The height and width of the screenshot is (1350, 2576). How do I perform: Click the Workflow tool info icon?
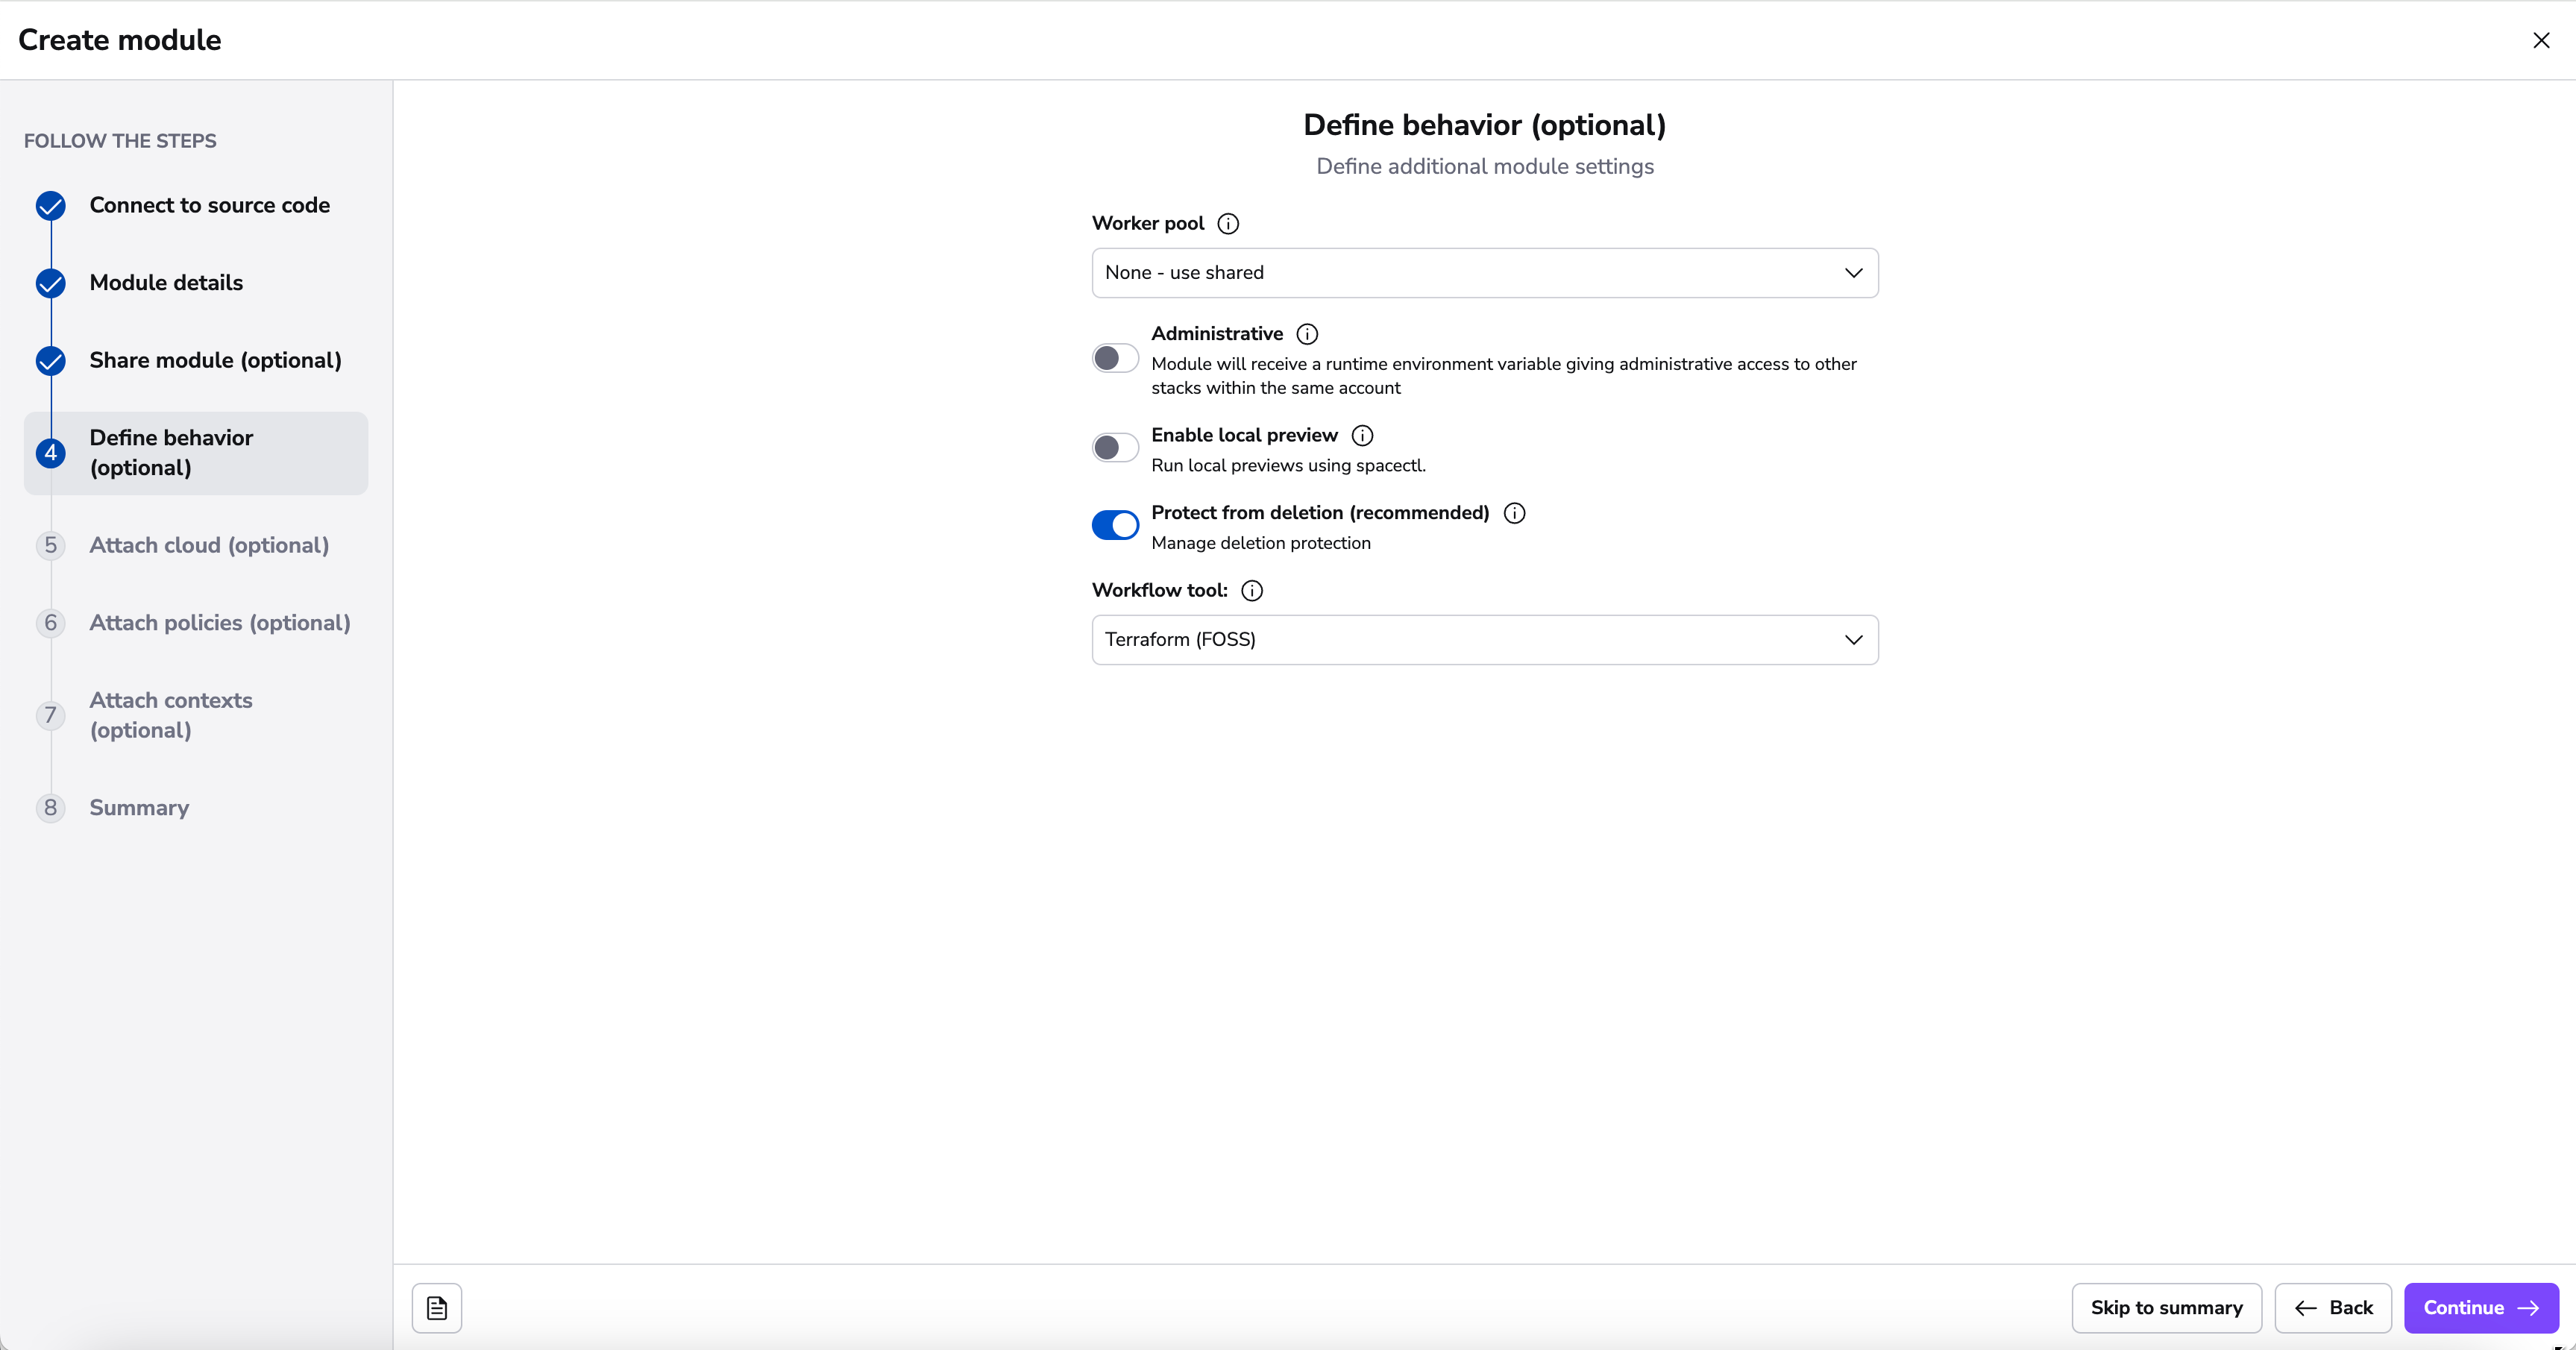pos(1251,590)
